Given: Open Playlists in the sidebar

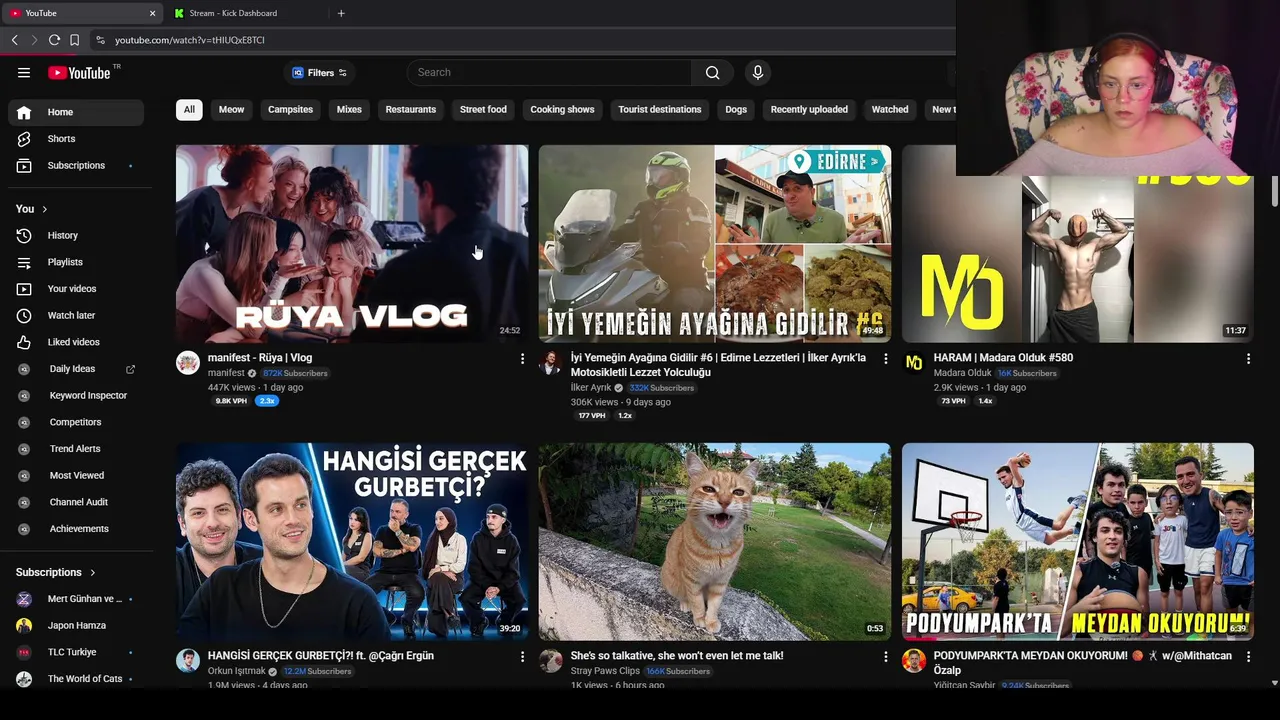Looking at the screenshot, I should pyautogui.click(x=76, y=262).
